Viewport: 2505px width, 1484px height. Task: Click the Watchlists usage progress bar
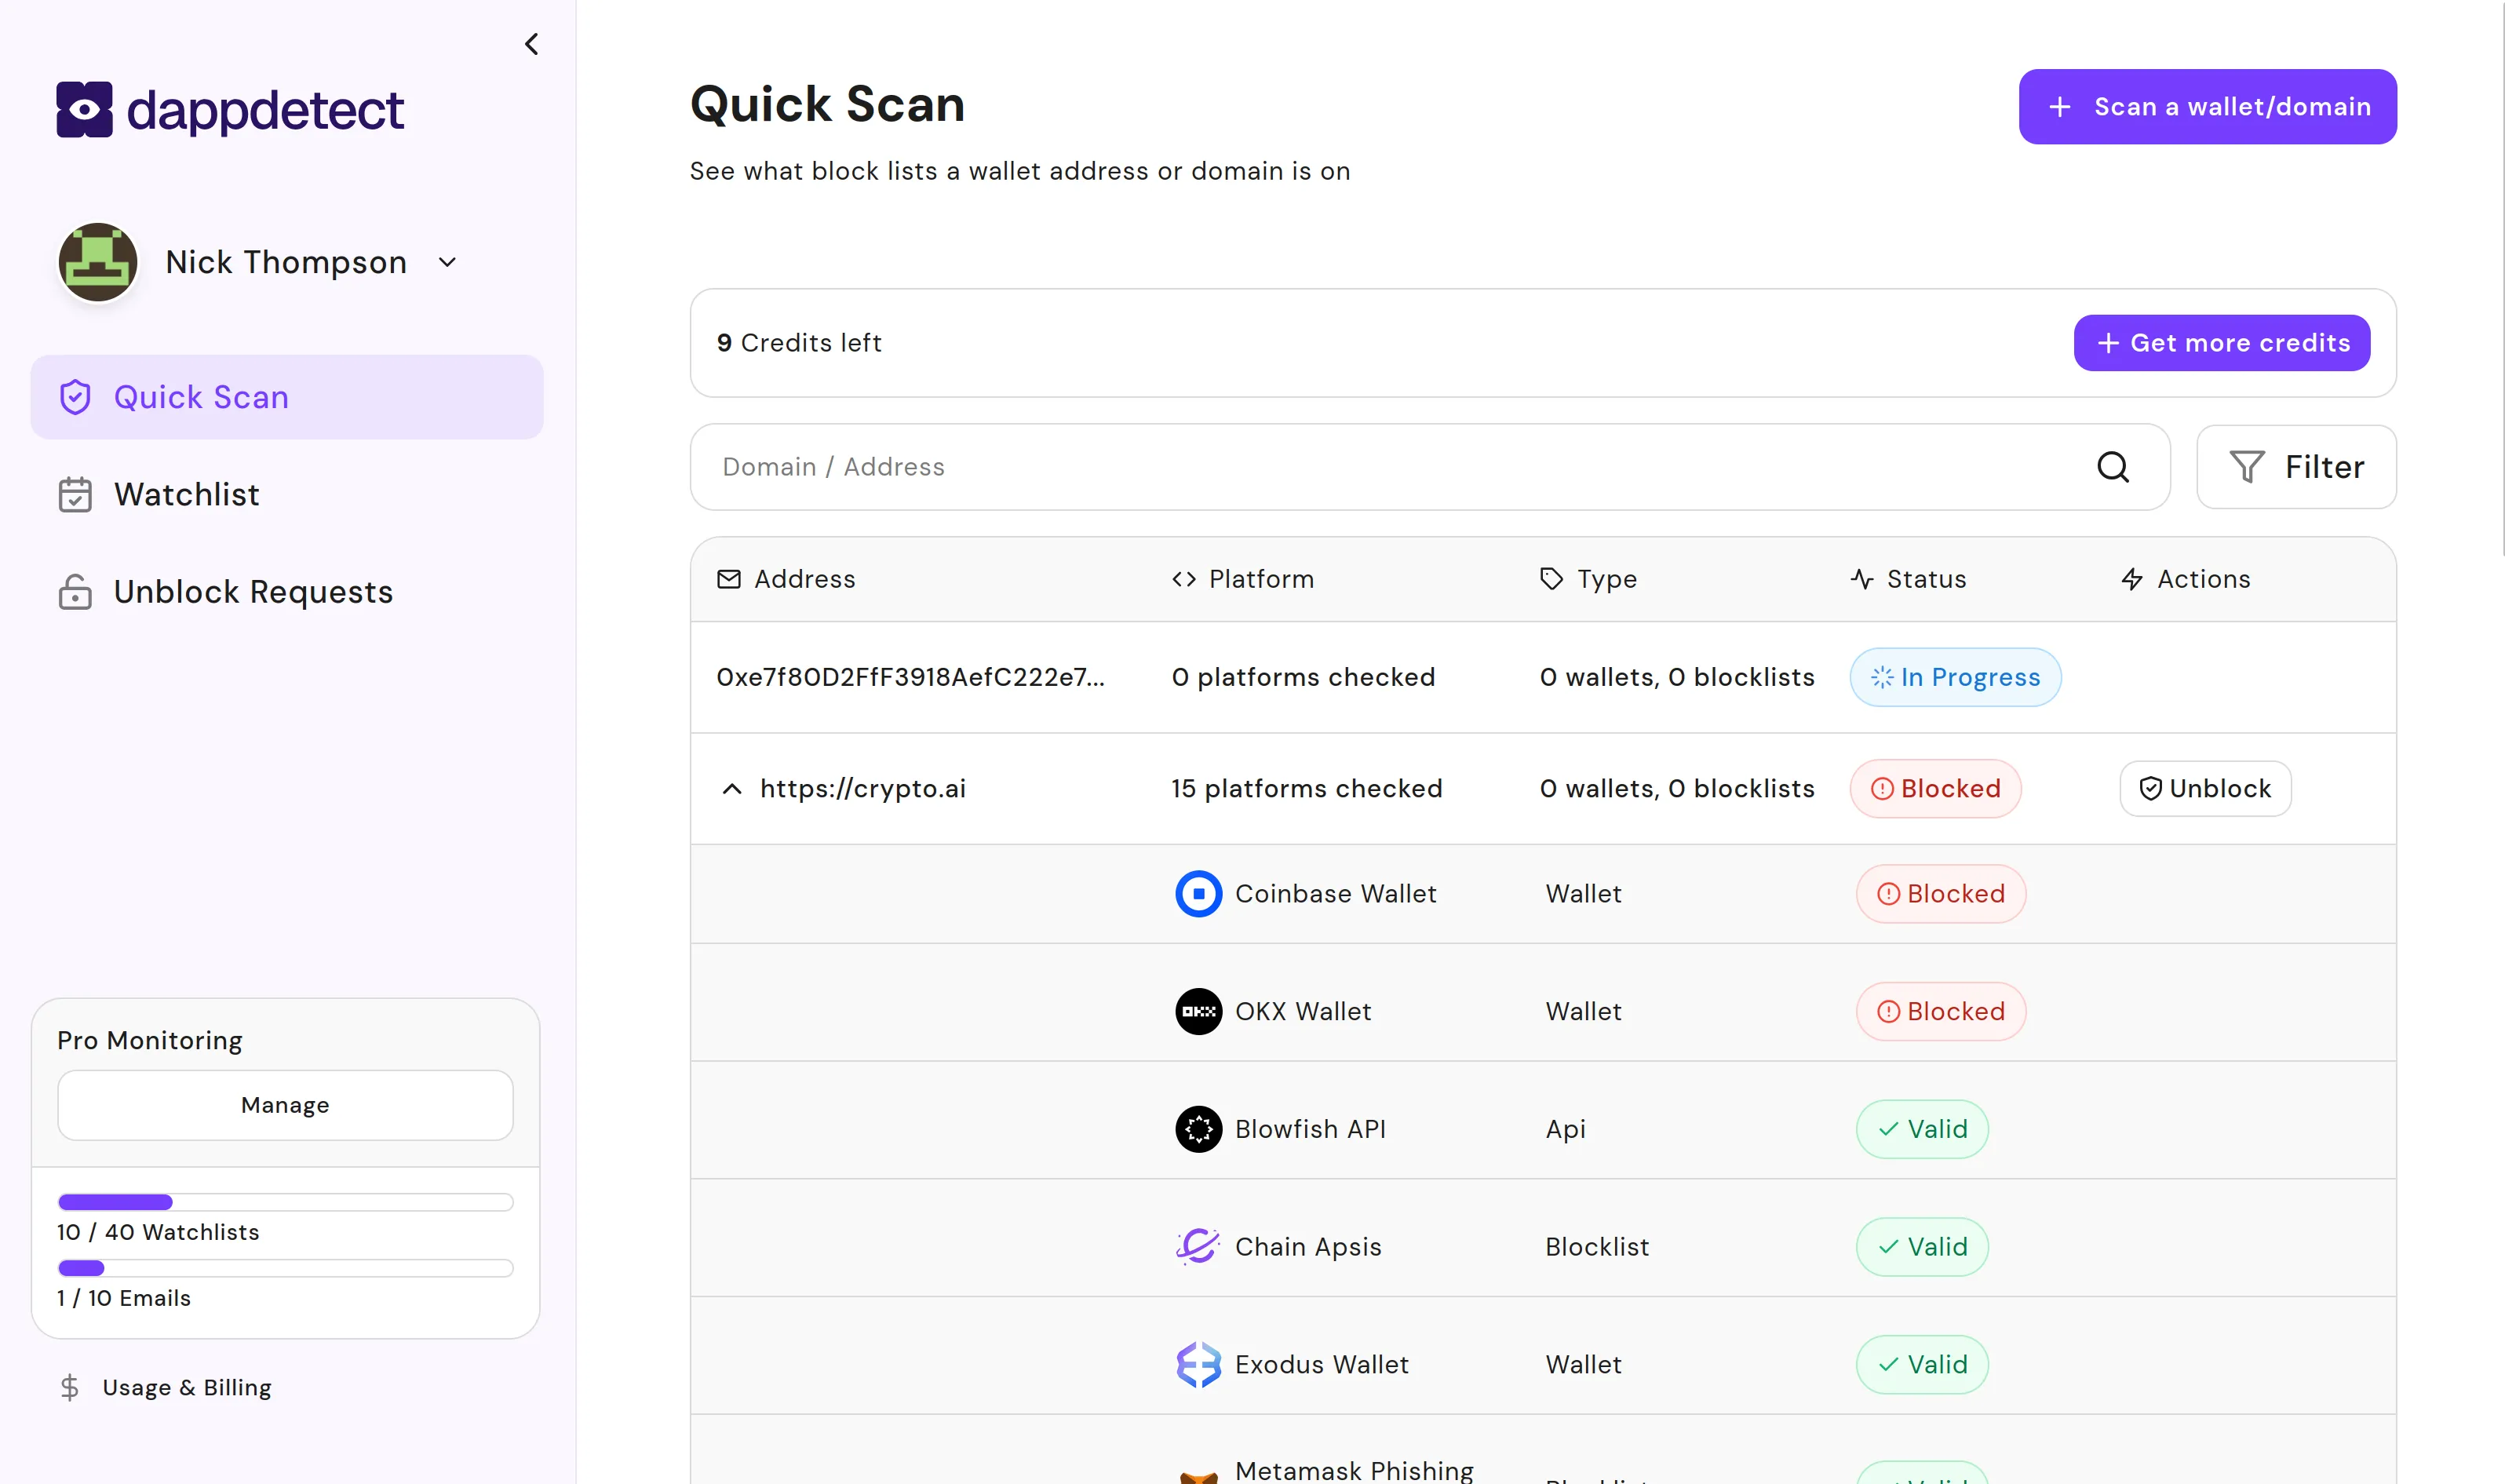click(284, 1201)
